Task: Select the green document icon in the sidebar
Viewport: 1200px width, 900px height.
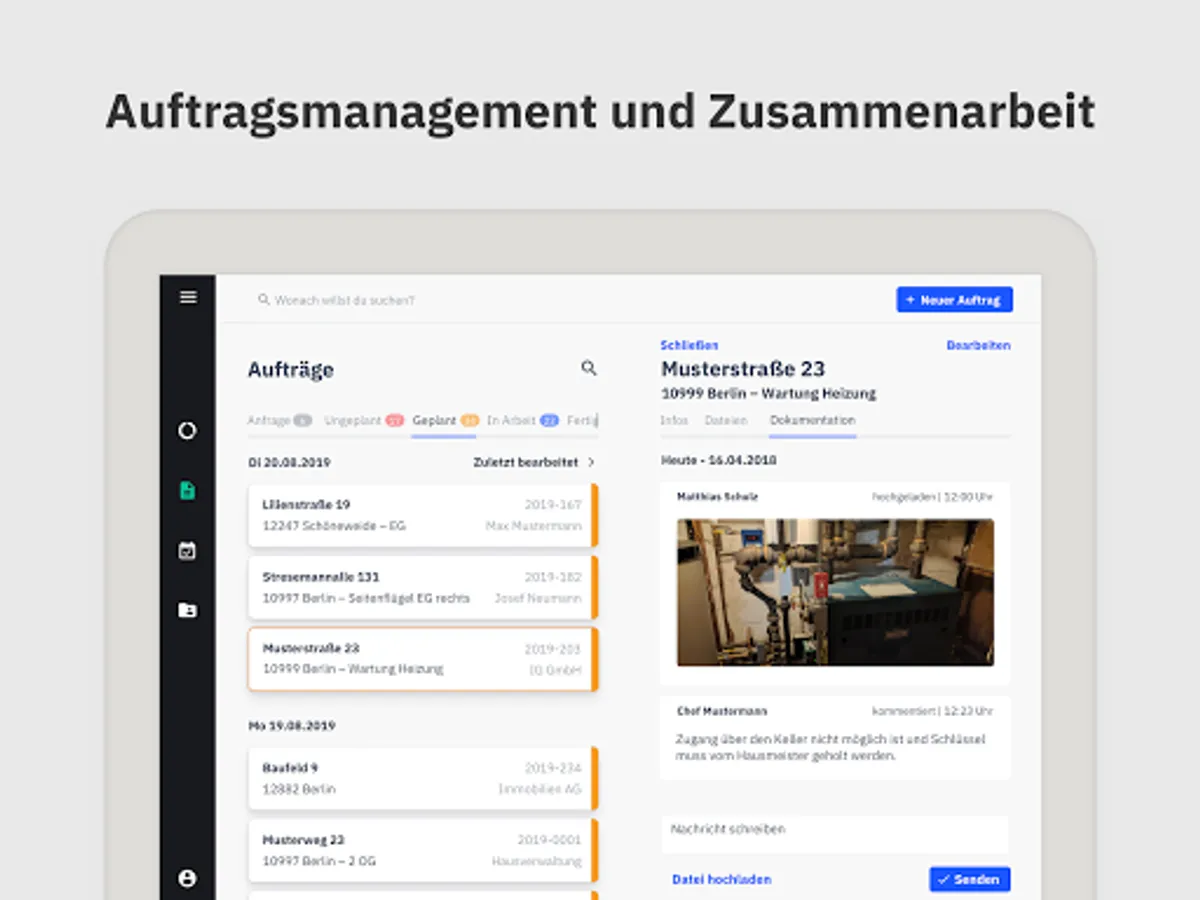Action: point(187,491)
